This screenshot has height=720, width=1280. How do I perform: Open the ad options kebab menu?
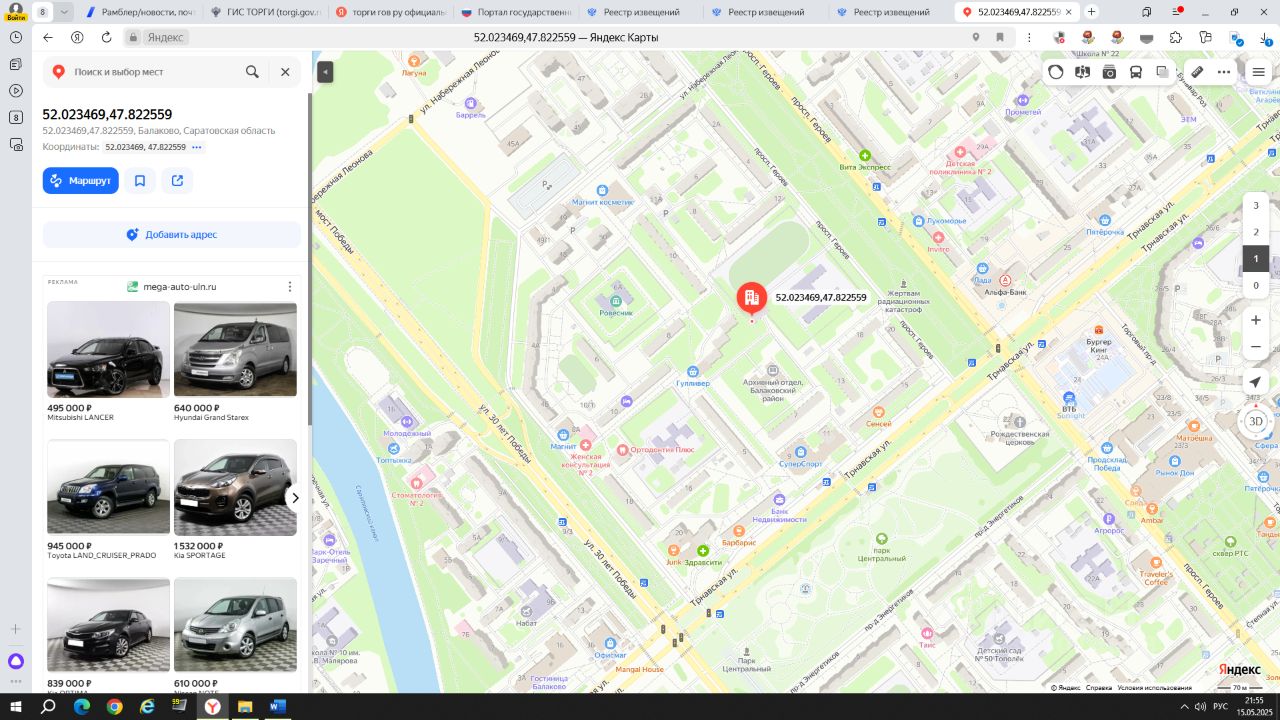290,287
